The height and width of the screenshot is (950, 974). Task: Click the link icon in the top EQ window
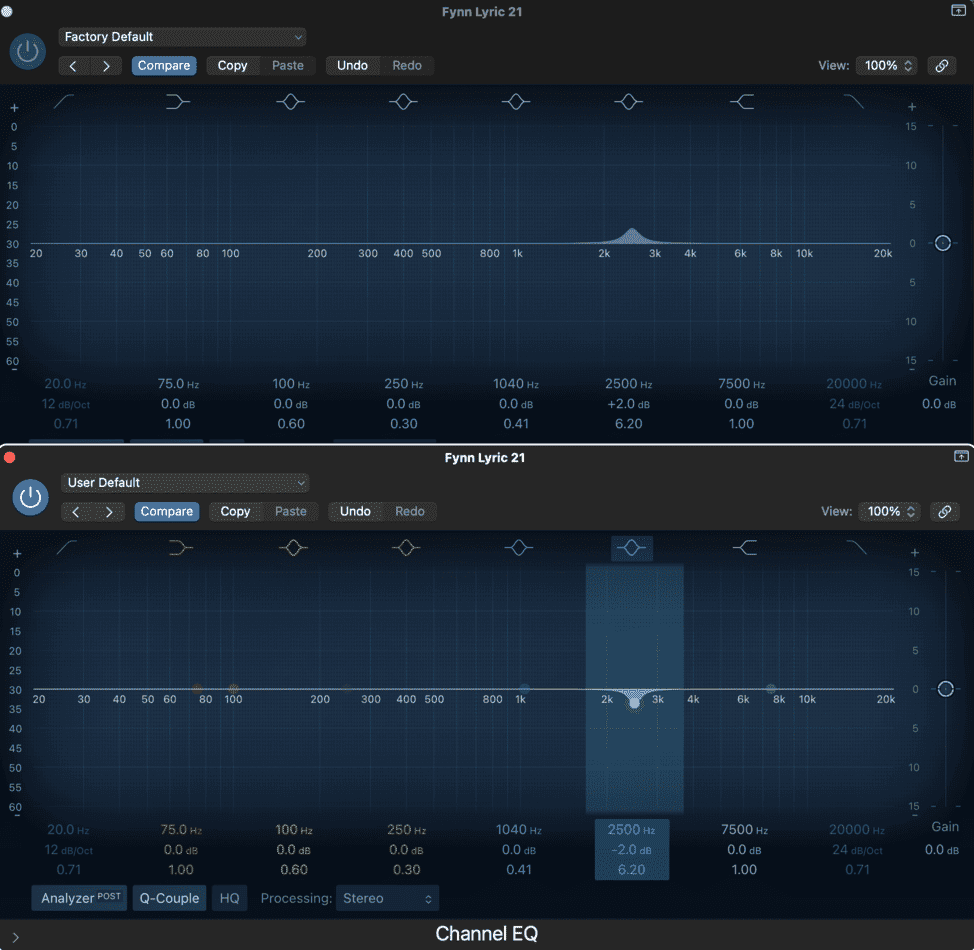pos(942,65)
